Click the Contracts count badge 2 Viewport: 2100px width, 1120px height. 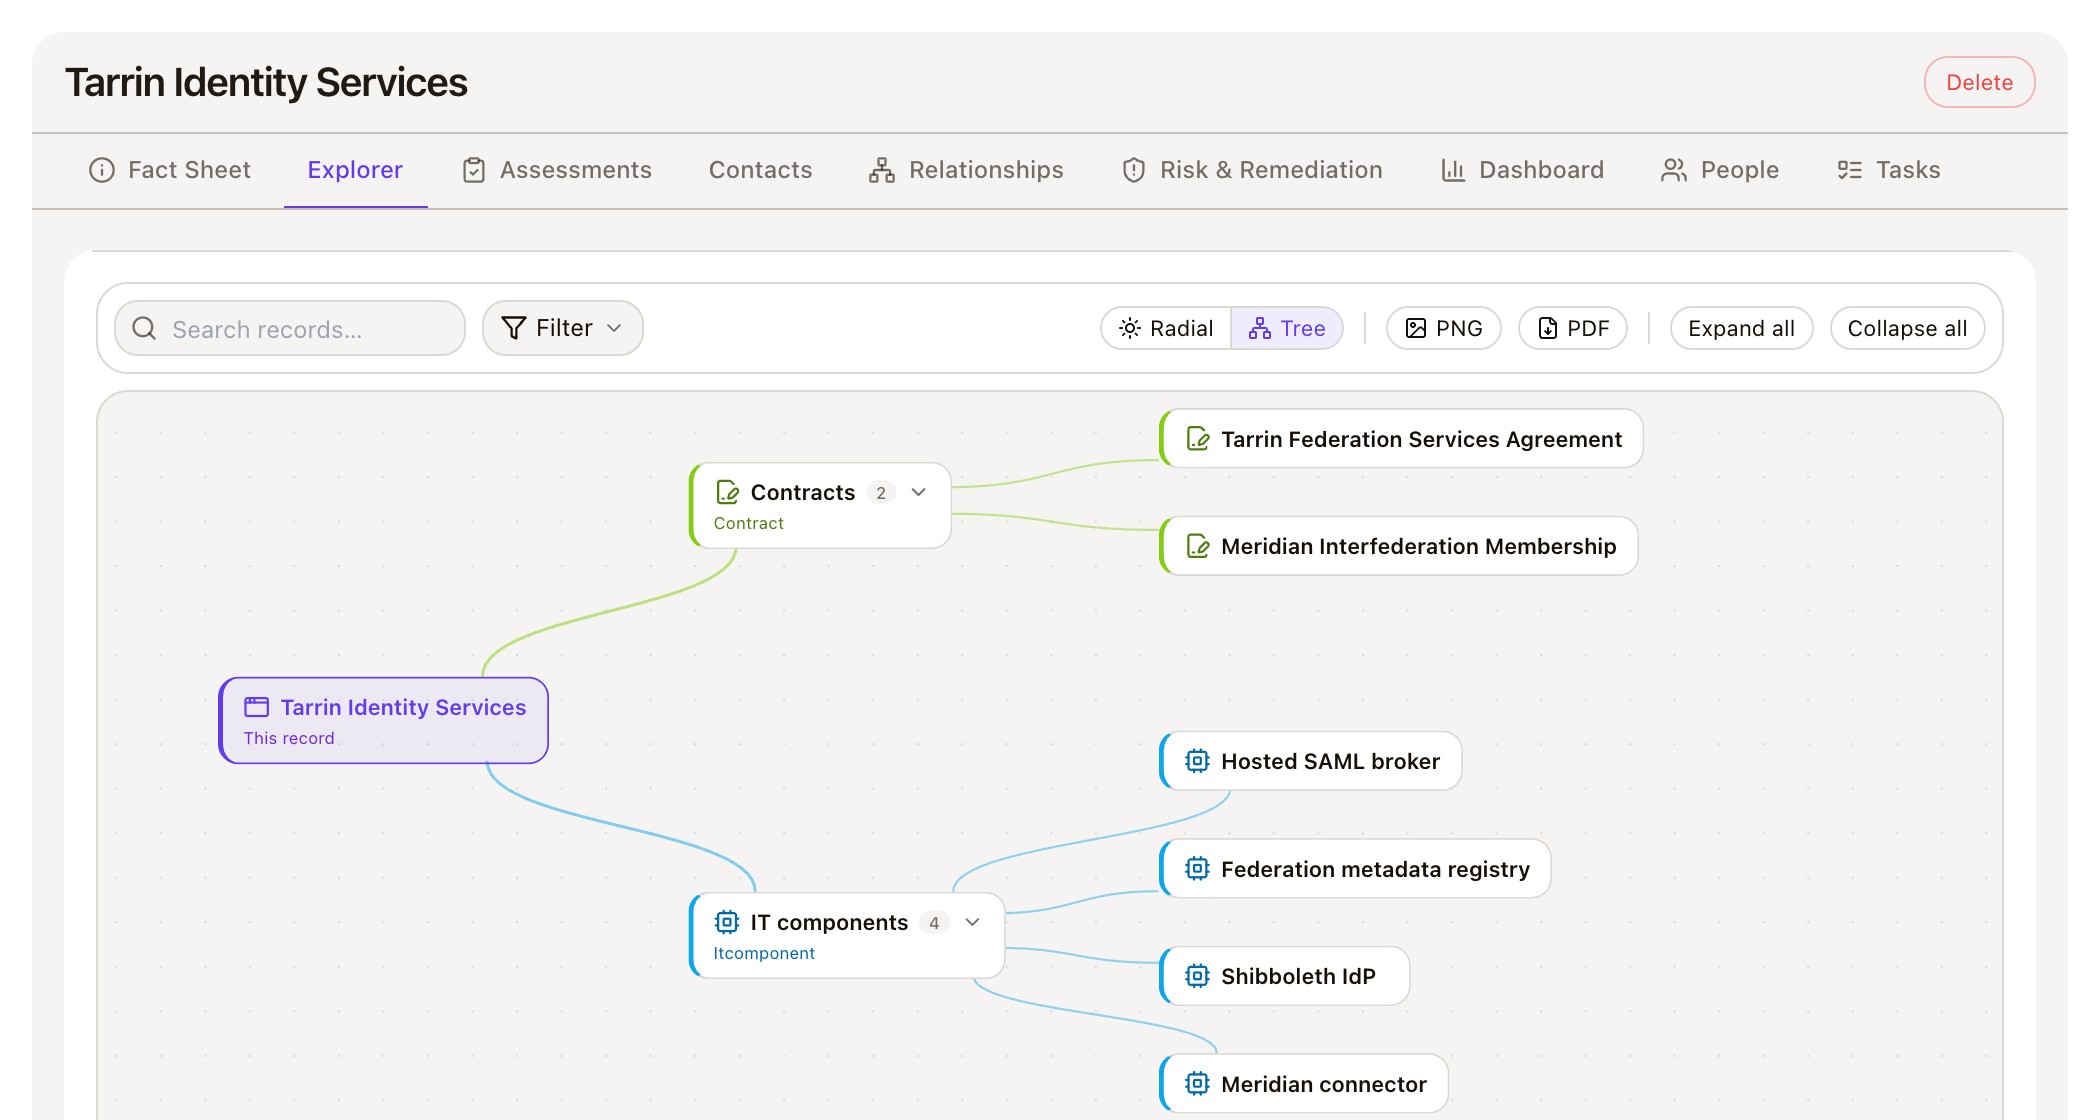pyautogui.click(x=881, y=492)
